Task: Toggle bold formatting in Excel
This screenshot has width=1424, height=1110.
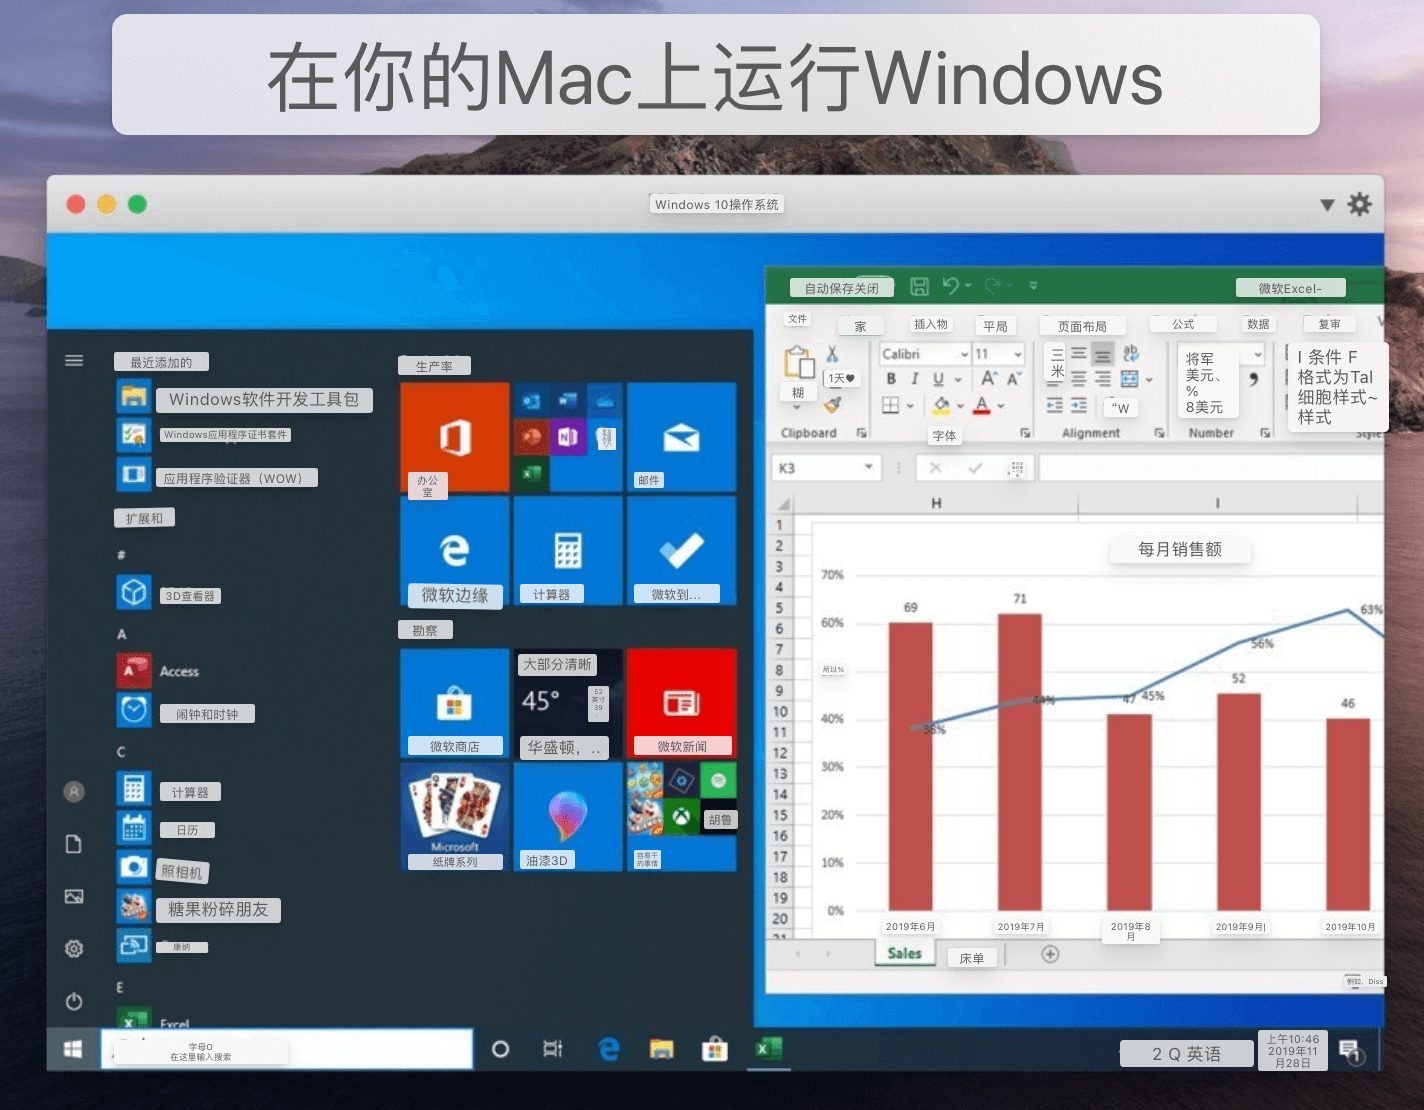Action: (x=890, y=379)
